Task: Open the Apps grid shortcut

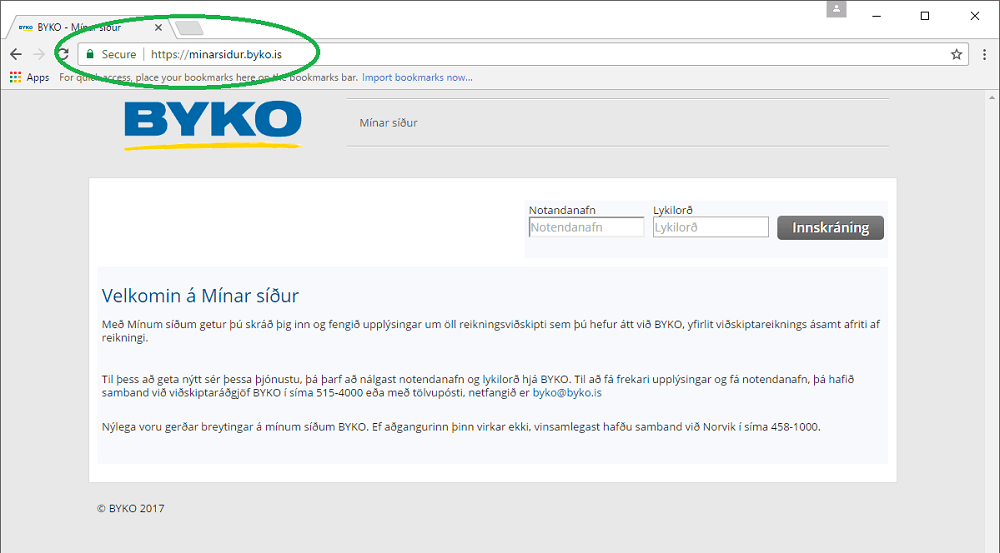Action: tap(29, 77)
